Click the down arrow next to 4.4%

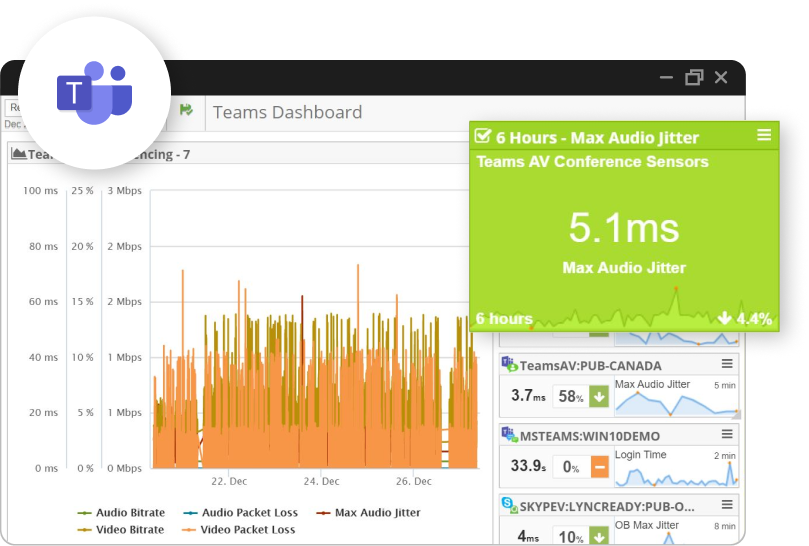724,318
